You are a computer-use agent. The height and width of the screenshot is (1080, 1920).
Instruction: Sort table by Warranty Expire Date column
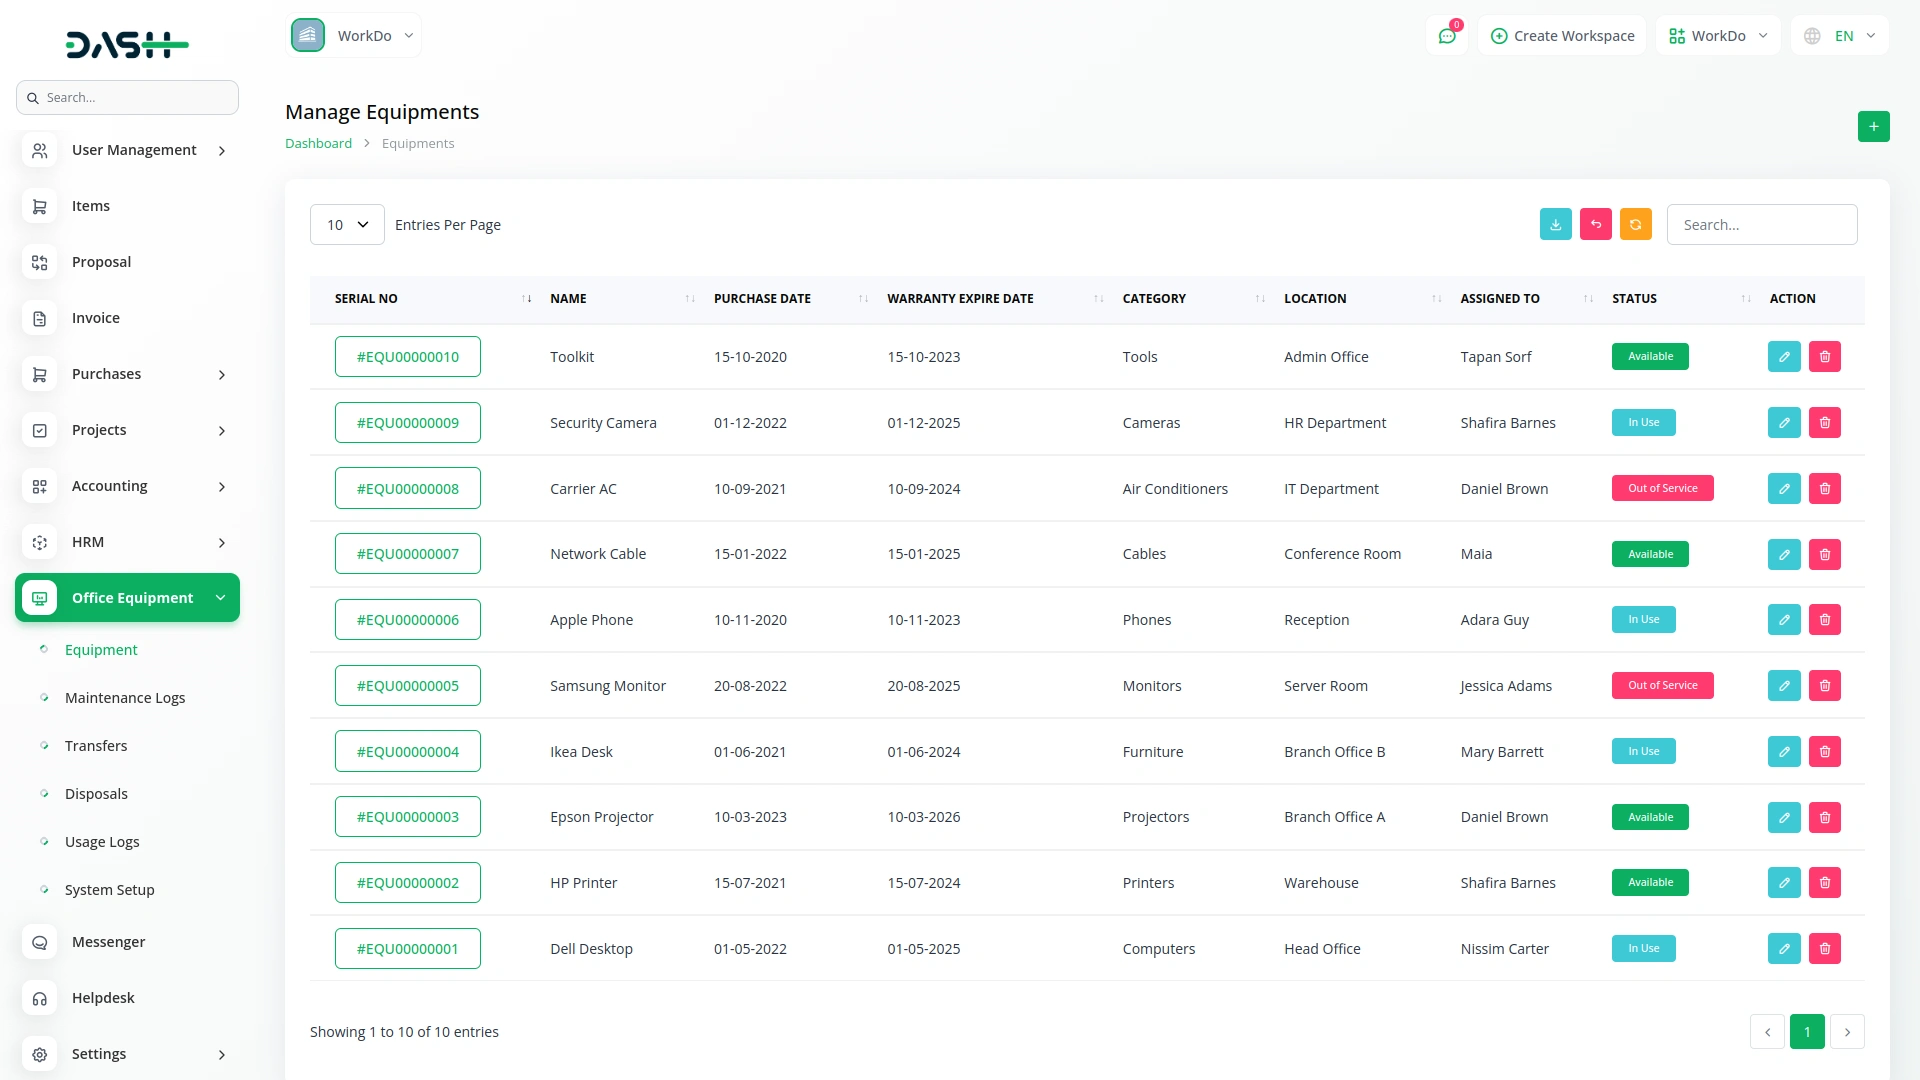pyautogui.click(x=960, y=299)
